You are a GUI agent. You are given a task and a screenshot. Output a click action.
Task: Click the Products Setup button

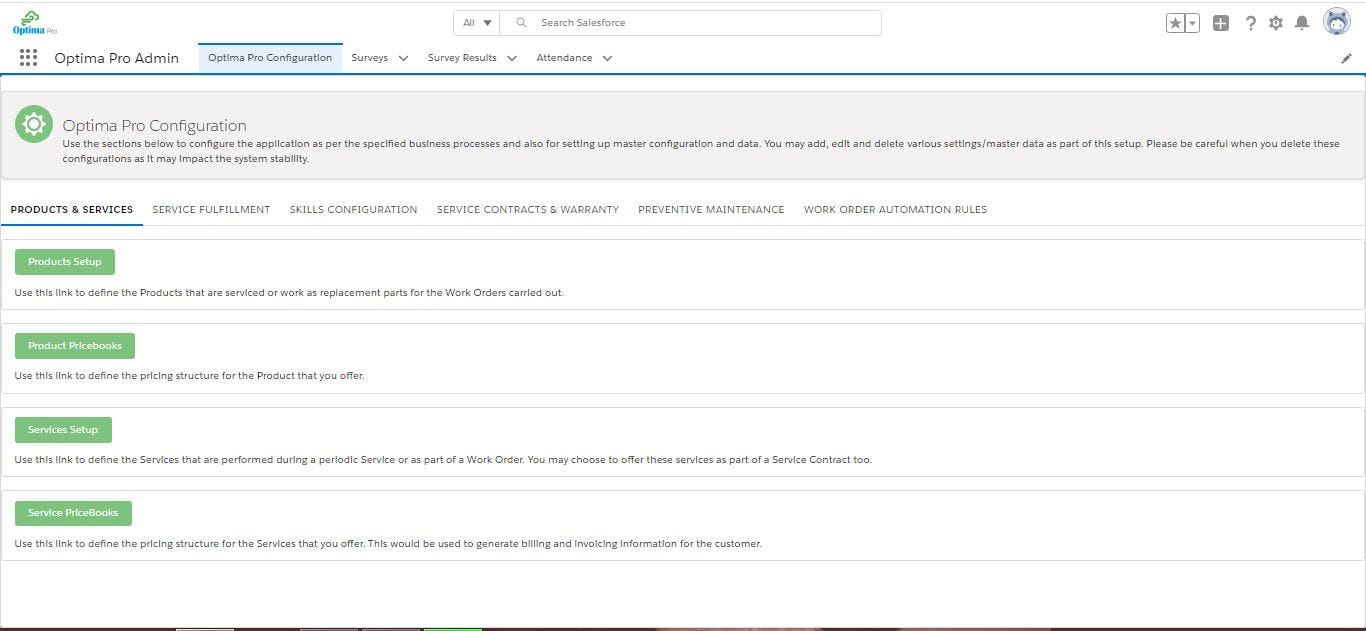point(64,261)
